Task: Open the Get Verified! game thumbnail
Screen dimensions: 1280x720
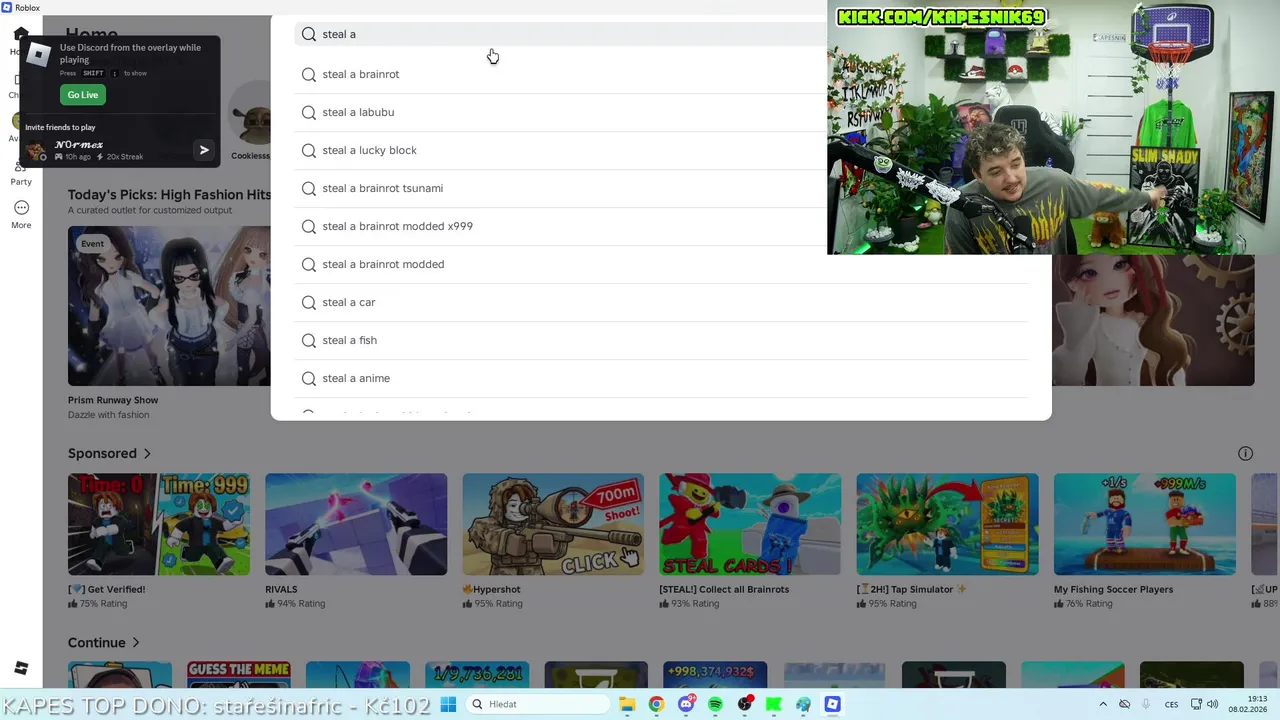Action: click(x=159, y=524)
